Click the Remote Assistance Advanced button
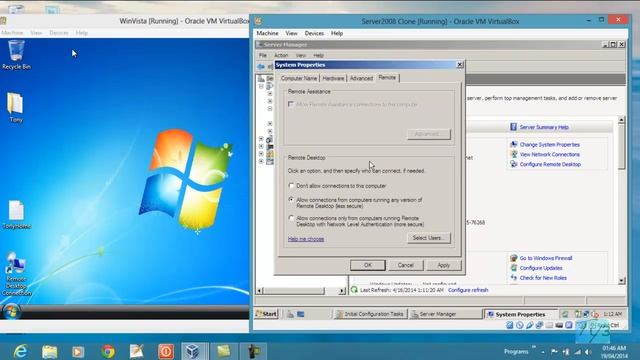The image size is (640, 360). (x=429, y=134)
